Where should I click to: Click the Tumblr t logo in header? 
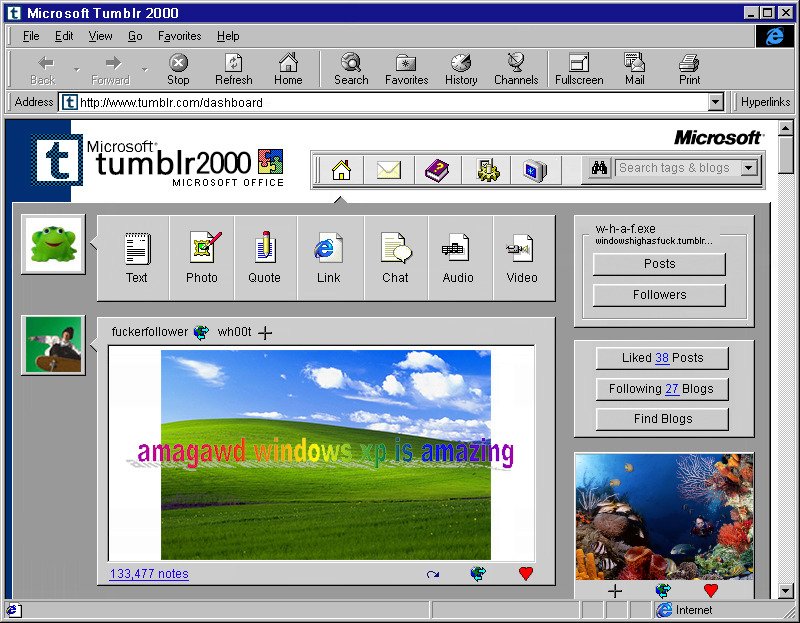[57, 160]
